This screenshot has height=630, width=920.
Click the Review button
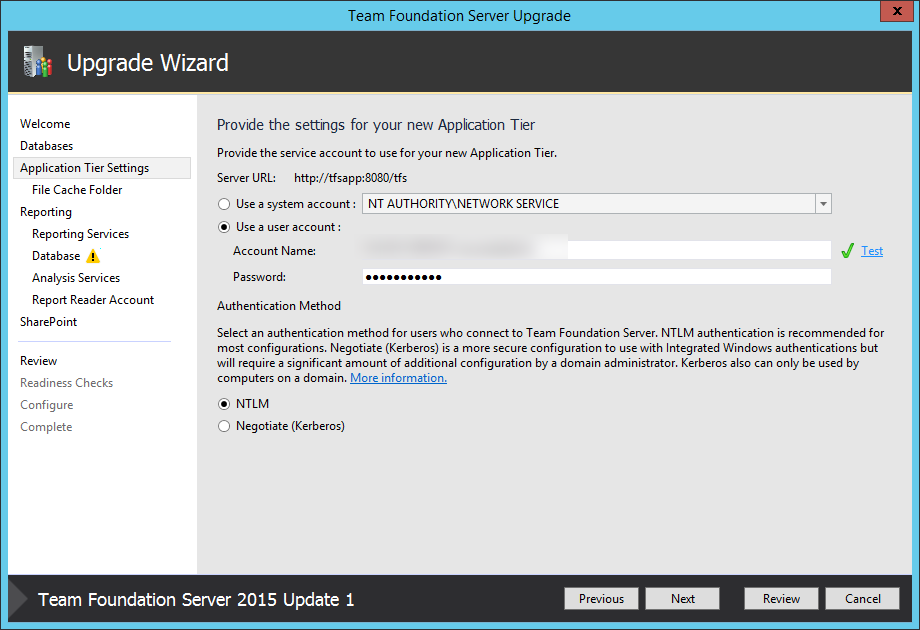click(781, 598)
